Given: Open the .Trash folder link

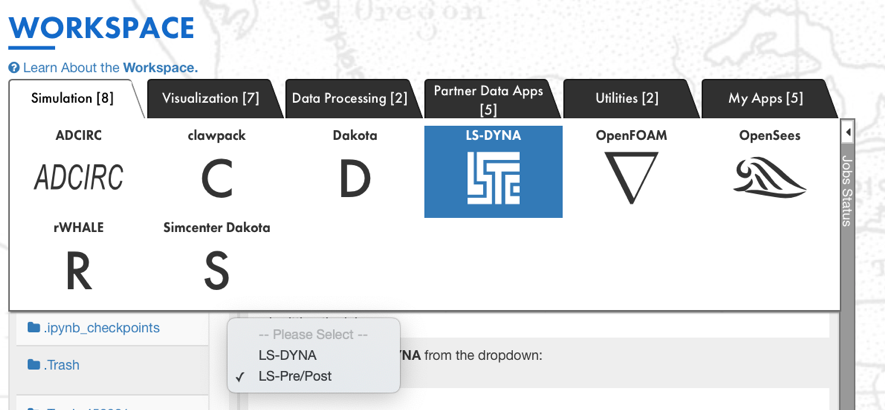Looking at the screenshot, I should (x=62, y=365).
